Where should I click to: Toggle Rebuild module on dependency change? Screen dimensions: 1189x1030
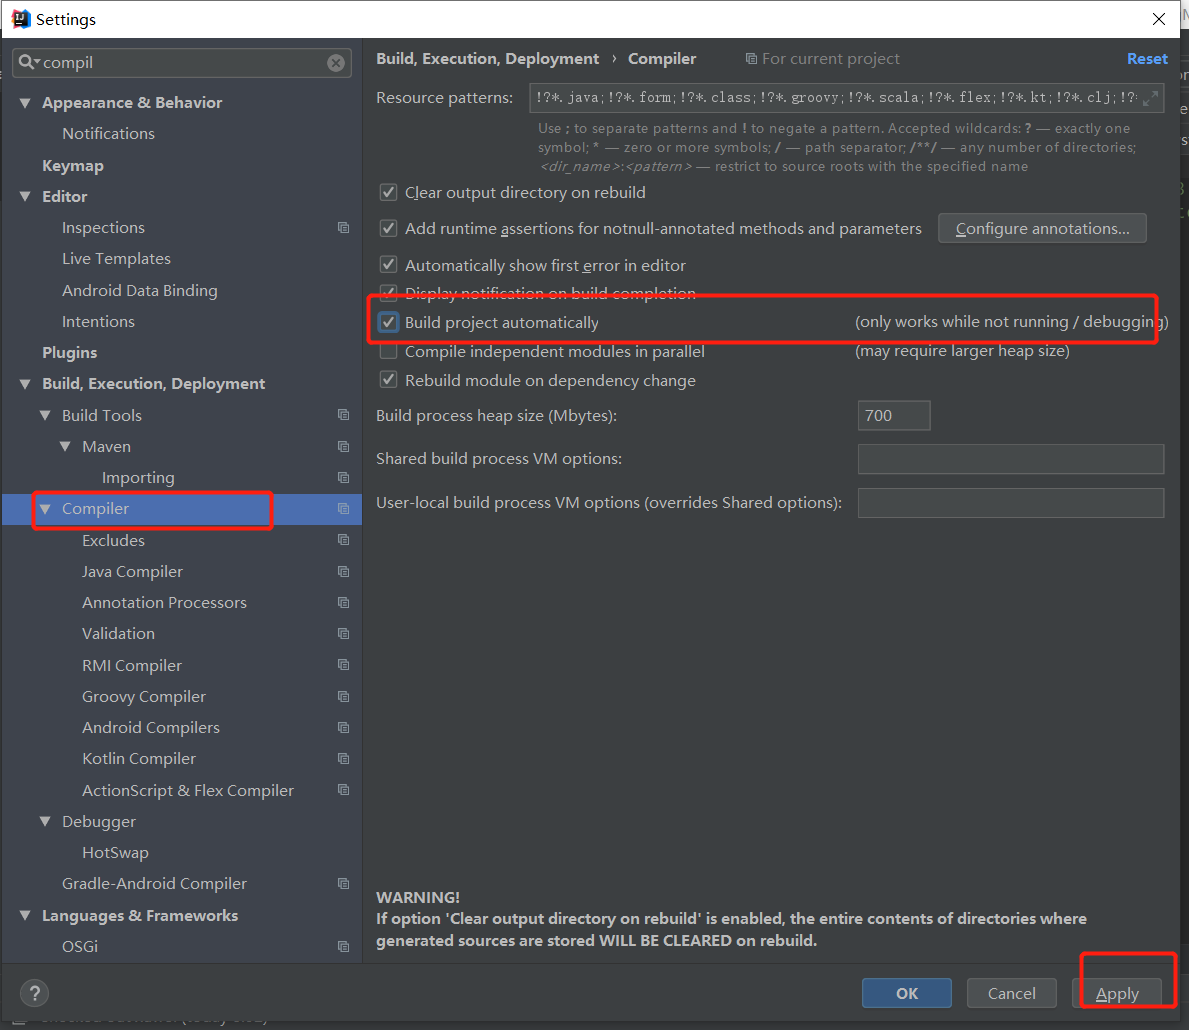tap(388, 380)
